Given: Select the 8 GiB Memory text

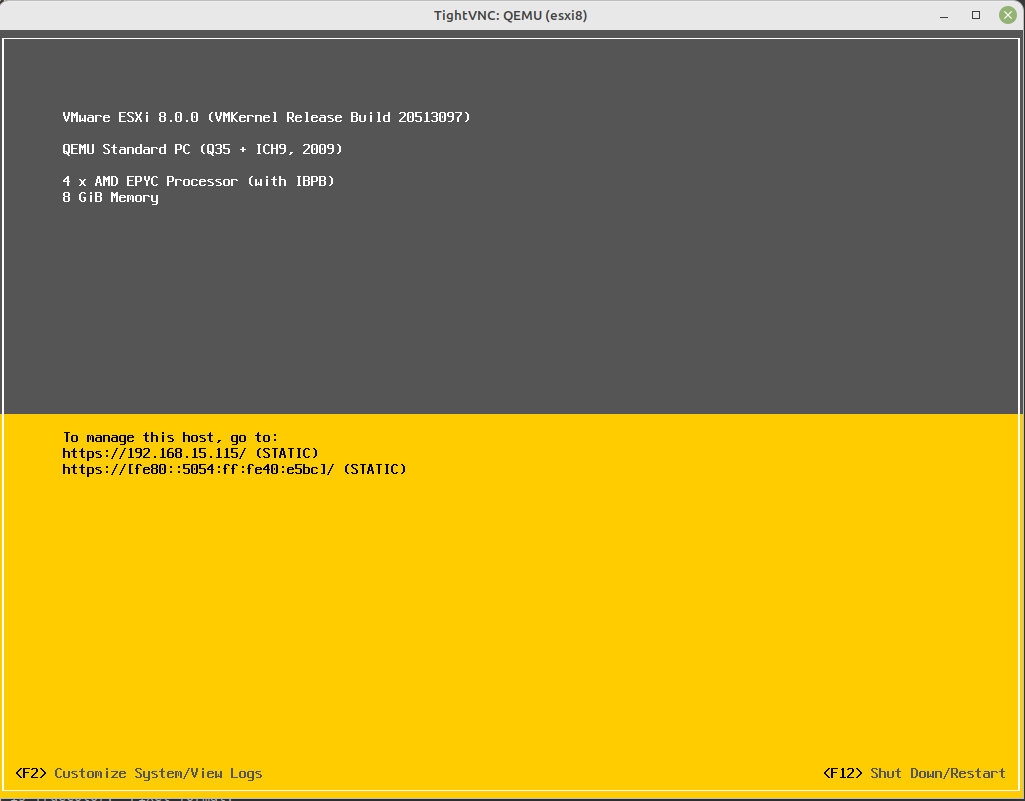Looking at the screenshot, I should click(x=110, y=197).
